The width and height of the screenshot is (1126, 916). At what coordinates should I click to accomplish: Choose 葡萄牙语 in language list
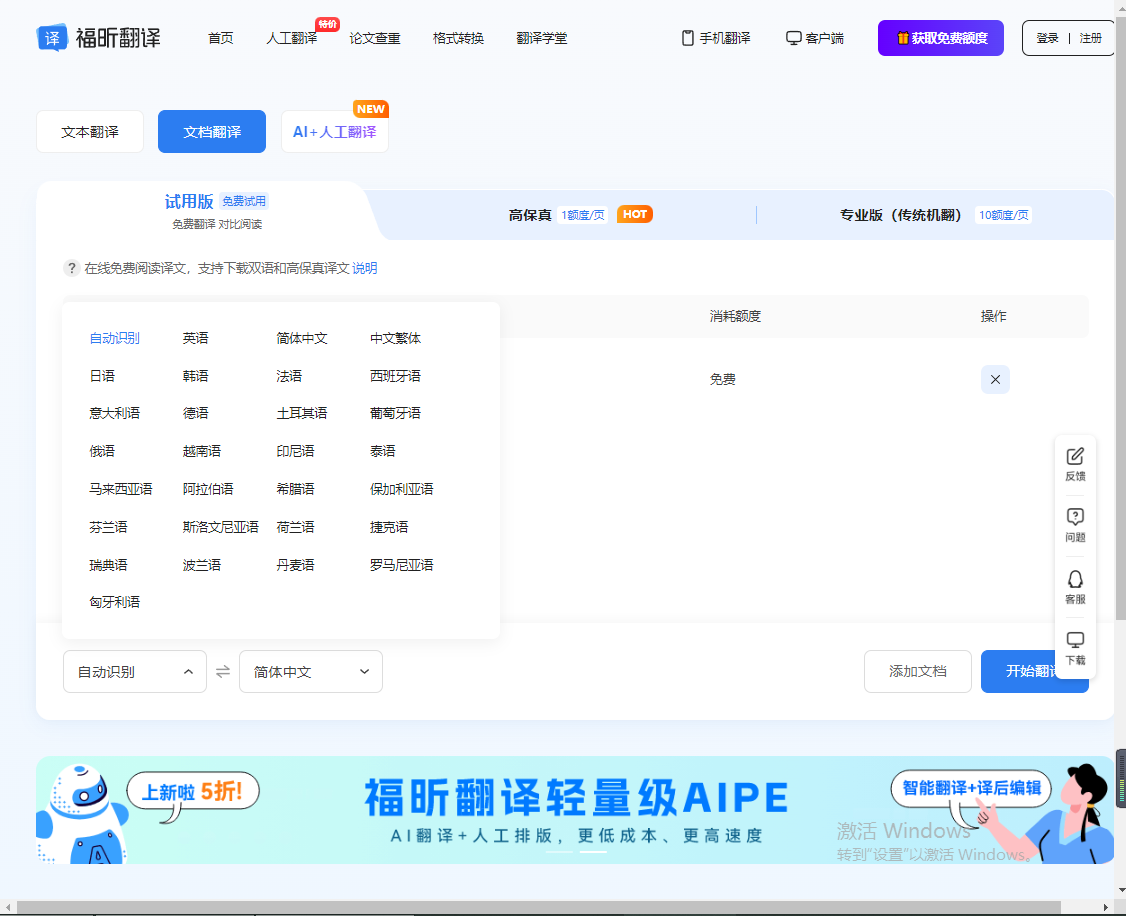(395, 413)
